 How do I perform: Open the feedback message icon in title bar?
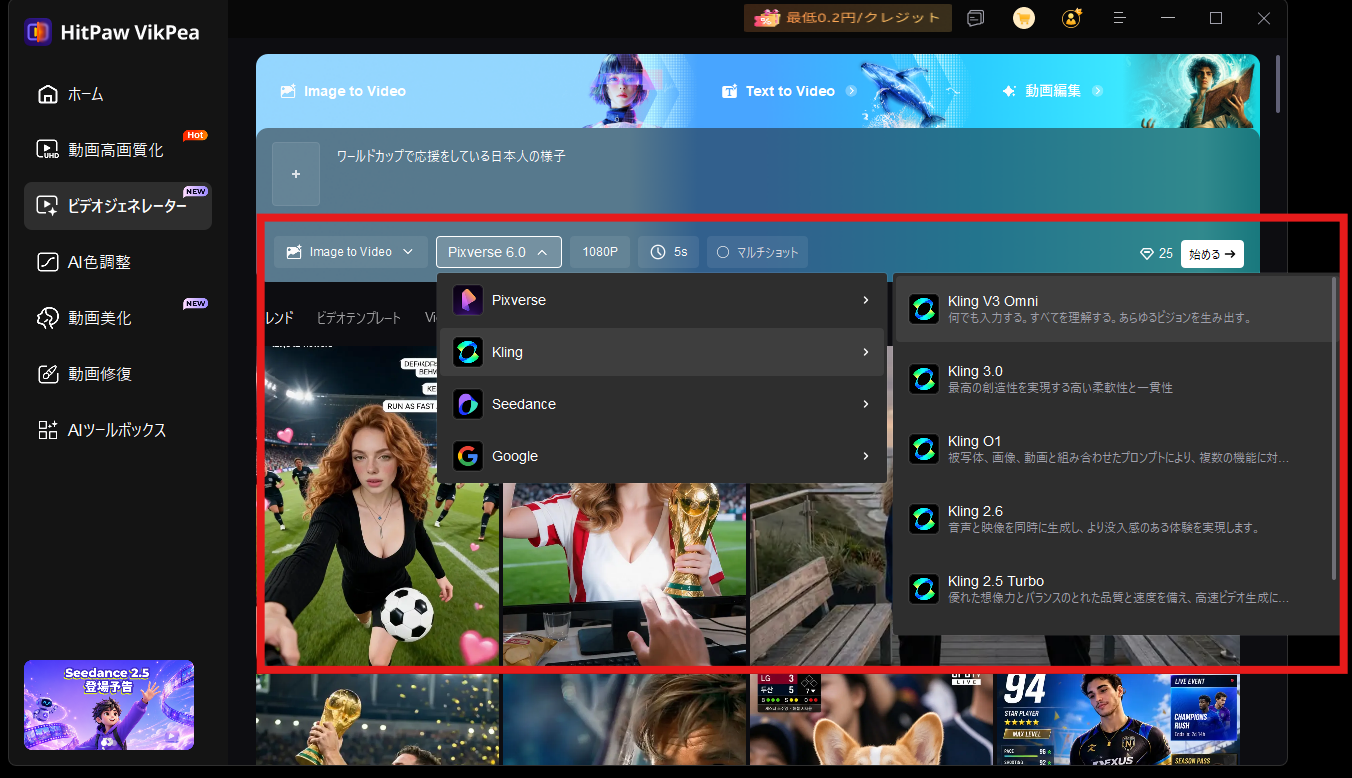click(x=976, y=18)
